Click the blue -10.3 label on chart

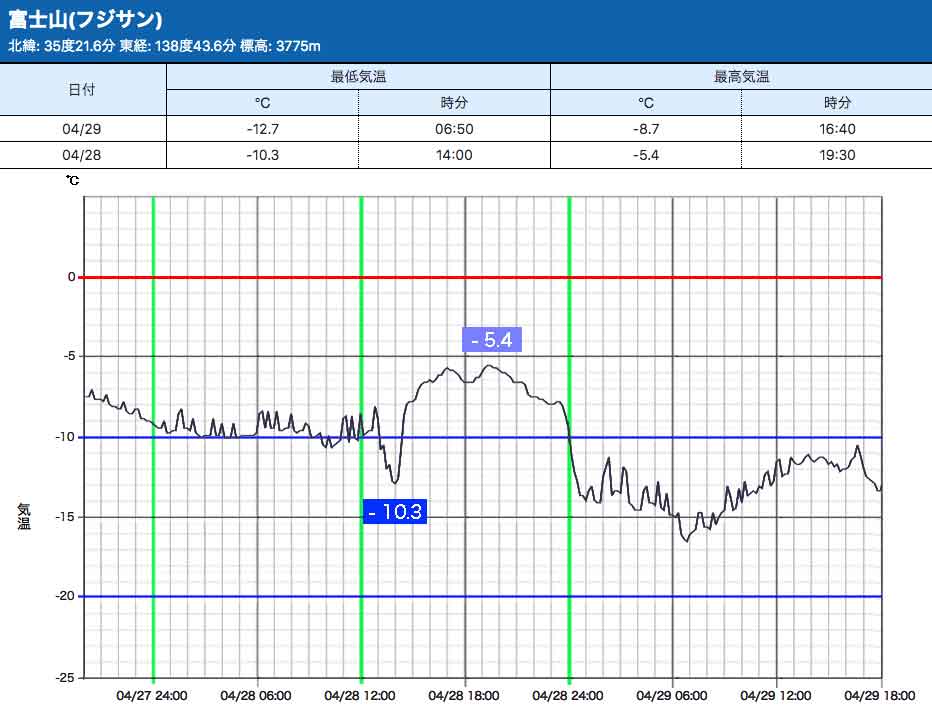tap(396, 513)
